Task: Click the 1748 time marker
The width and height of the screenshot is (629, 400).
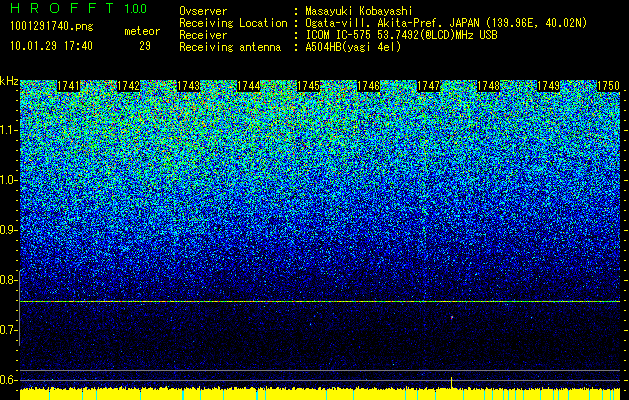Action: tap(489, 86)
